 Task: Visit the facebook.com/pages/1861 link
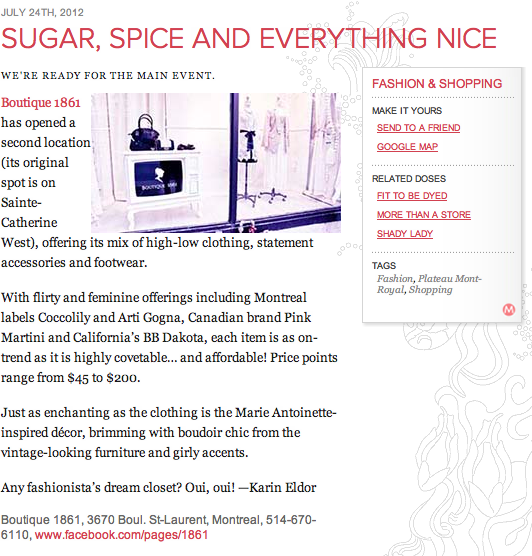pyautogui.click(x=121, y=535)
